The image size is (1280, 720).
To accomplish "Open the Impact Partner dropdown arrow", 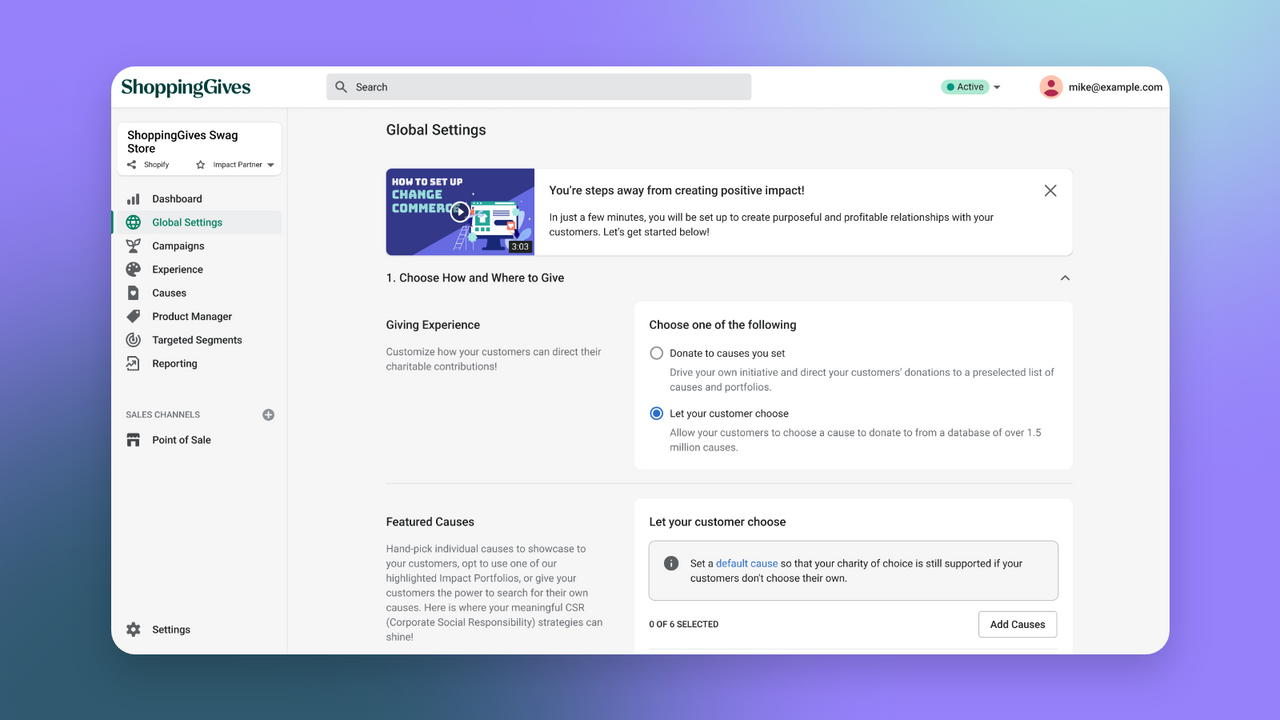I will [271, 166].
